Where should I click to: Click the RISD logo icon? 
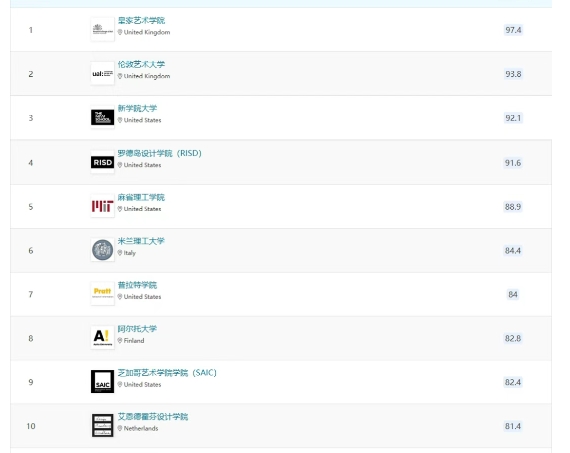(x=103, y=162)
